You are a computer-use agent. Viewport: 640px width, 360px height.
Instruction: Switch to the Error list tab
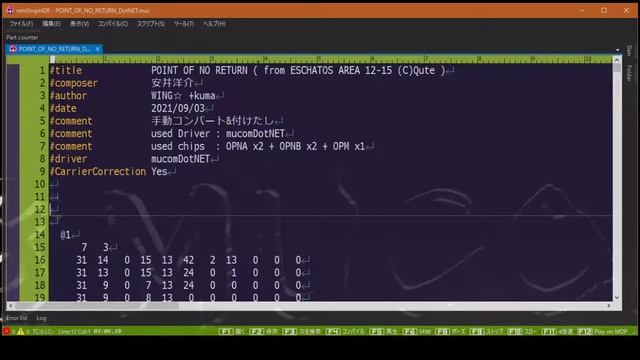[x=16, y=318]
